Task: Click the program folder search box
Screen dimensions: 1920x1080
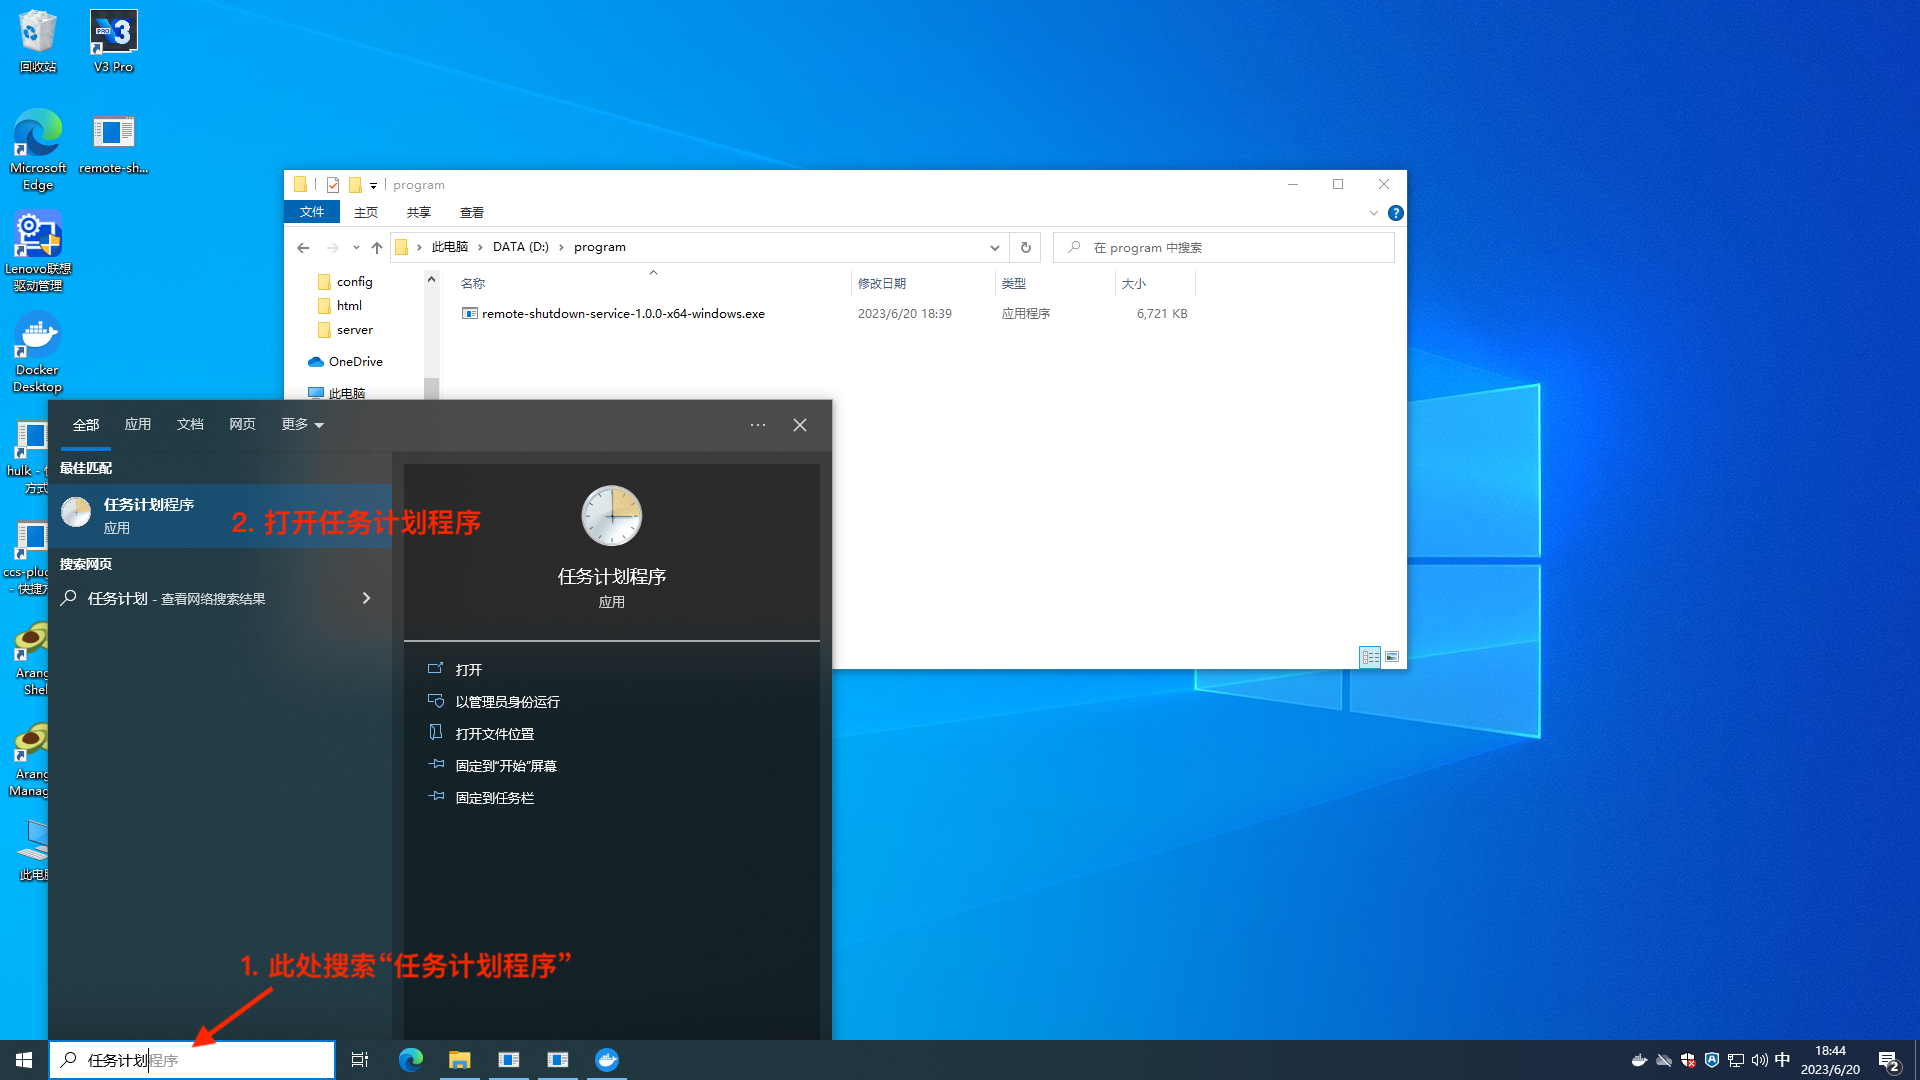Action: pos(1224,247)
